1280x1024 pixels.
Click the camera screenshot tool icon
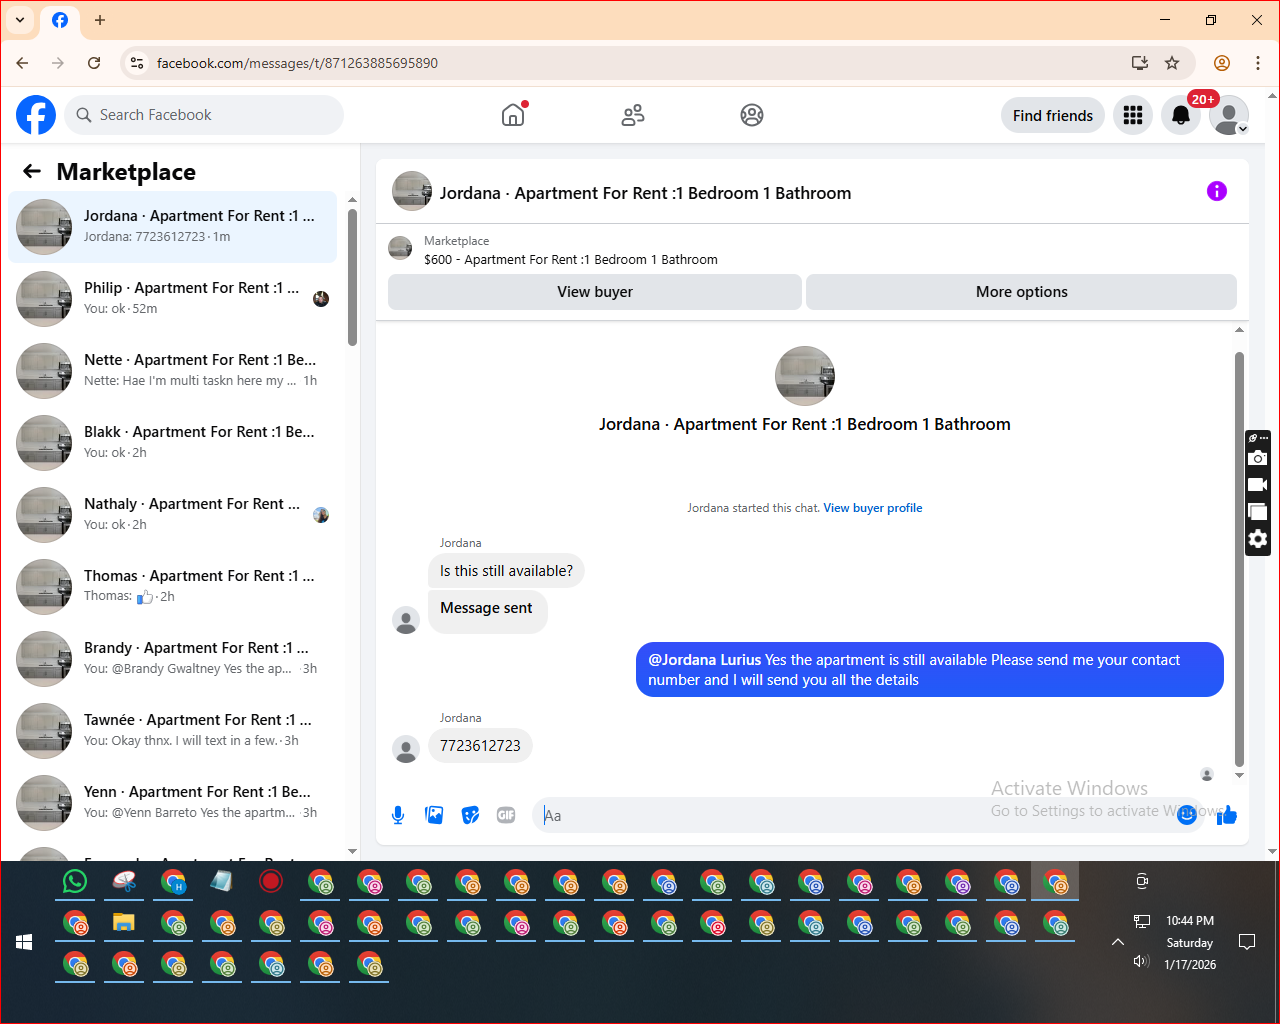[1258, 458]
